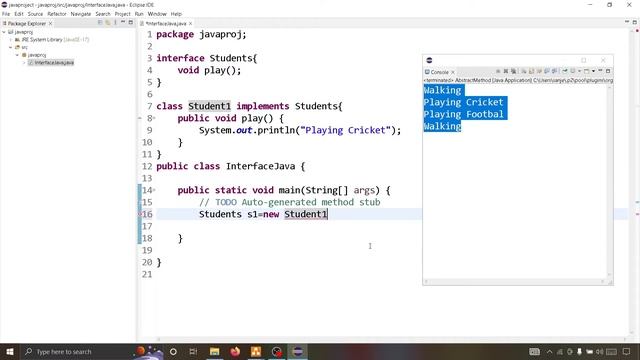
Task: Click Pin Console icon
Action: pyautogui.click(x=565, y=71)
